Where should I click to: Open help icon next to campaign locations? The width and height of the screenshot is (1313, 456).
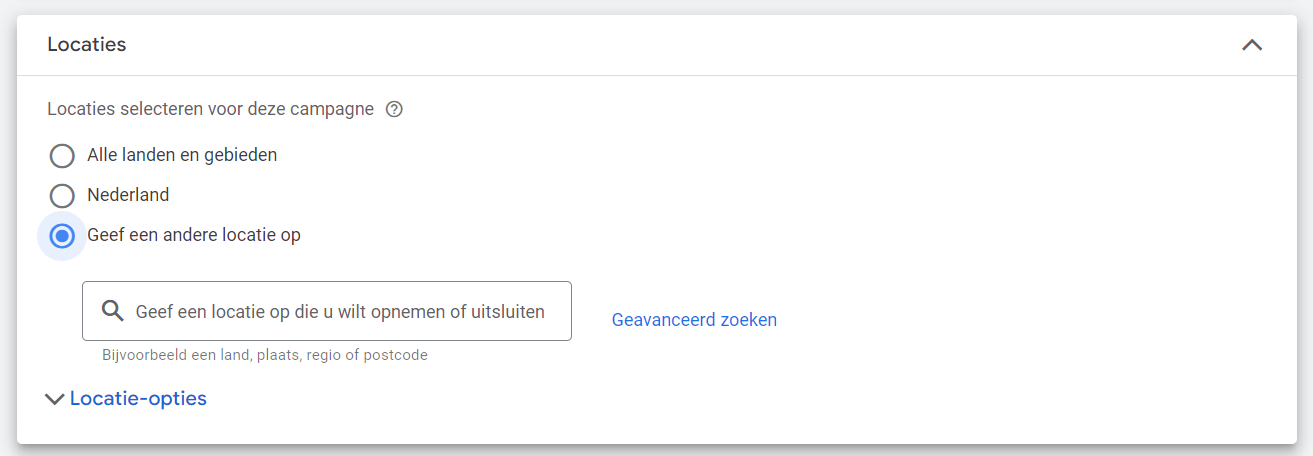pos(394,109)
